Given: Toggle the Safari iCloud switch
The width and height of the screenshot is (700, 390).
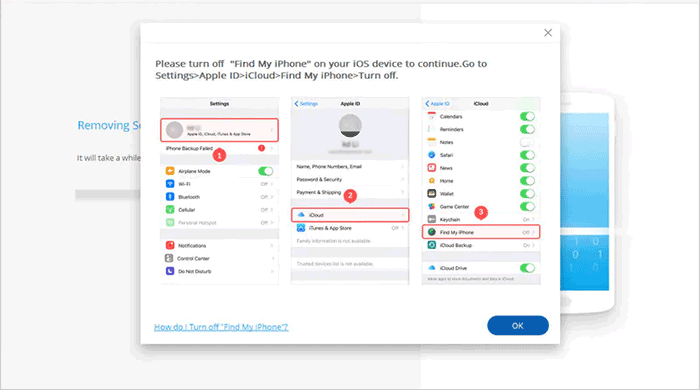Looking at the screenshot, I should (527, 155).
